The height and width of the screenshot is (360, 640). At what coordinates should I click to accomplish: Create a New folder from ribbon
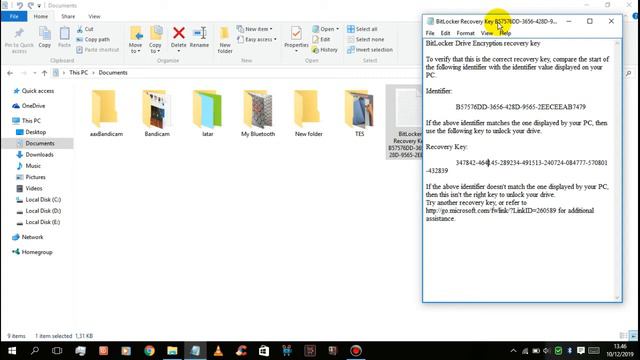click(225, 40)
